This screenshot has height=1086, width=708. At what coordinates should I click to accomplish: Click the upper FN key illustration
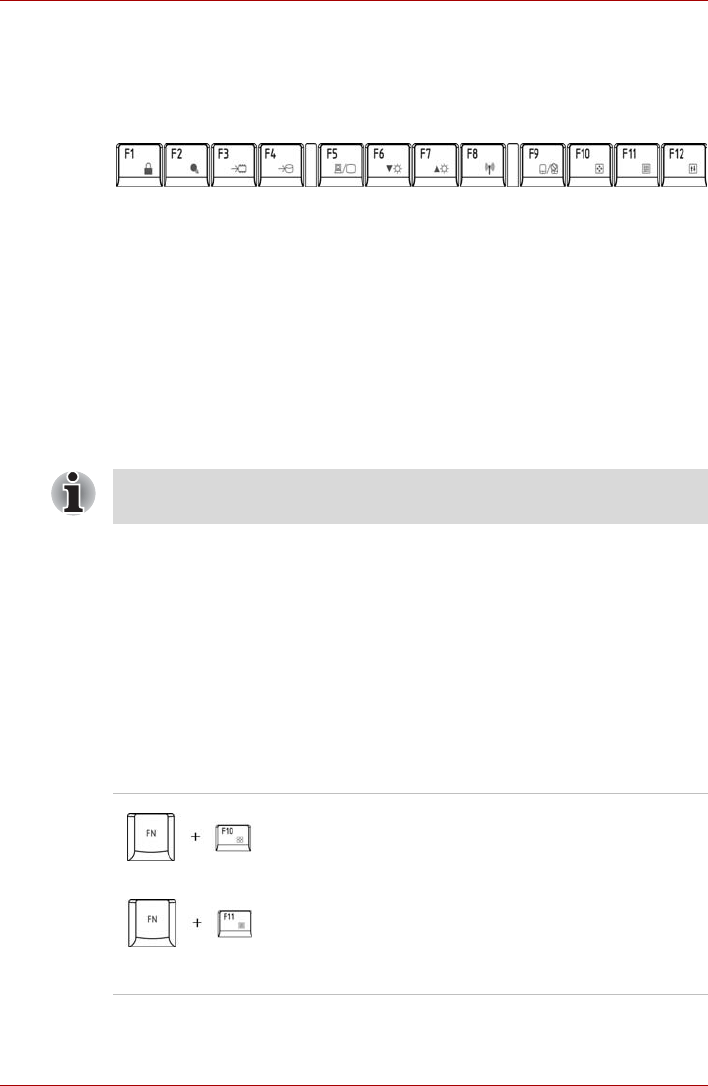[152, 836]
